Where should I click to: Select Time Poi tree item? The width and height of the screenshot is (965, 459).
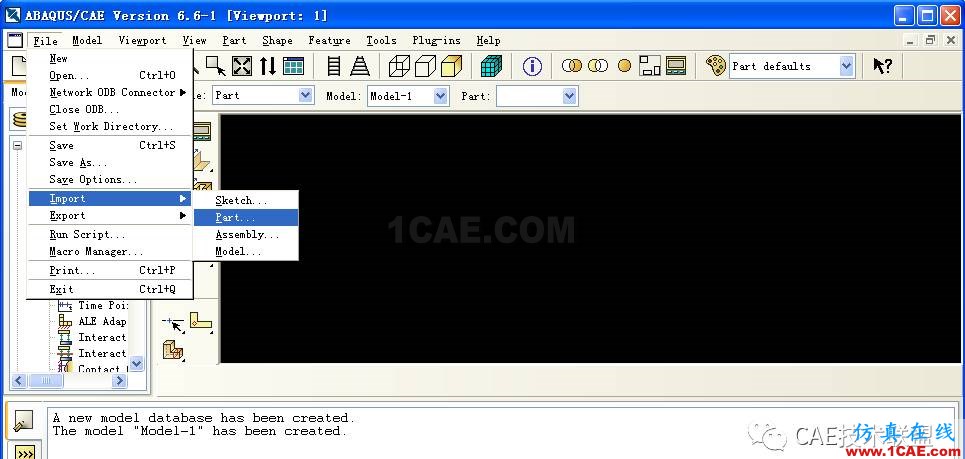(x=103, y=305)
